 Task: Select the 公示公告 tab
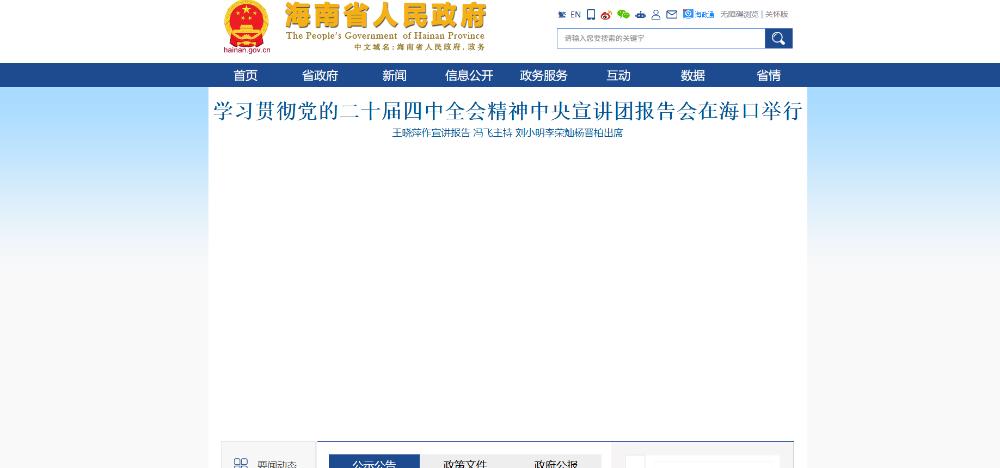[x=374, y=462]
